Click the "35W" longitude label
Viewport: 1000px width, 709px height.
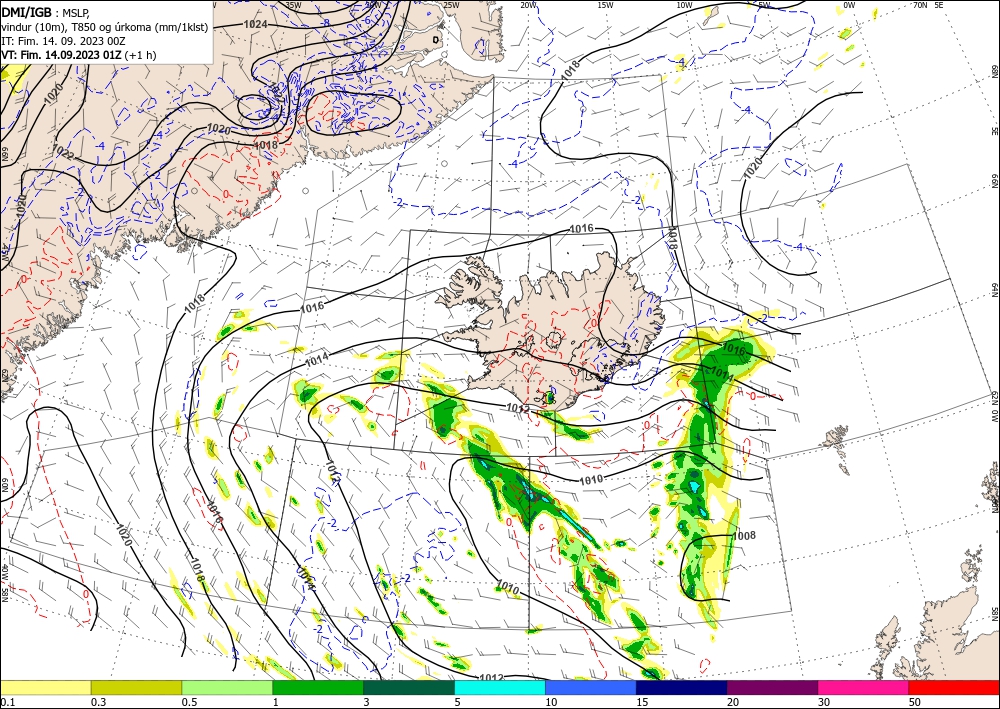click(x=293, y=4)
